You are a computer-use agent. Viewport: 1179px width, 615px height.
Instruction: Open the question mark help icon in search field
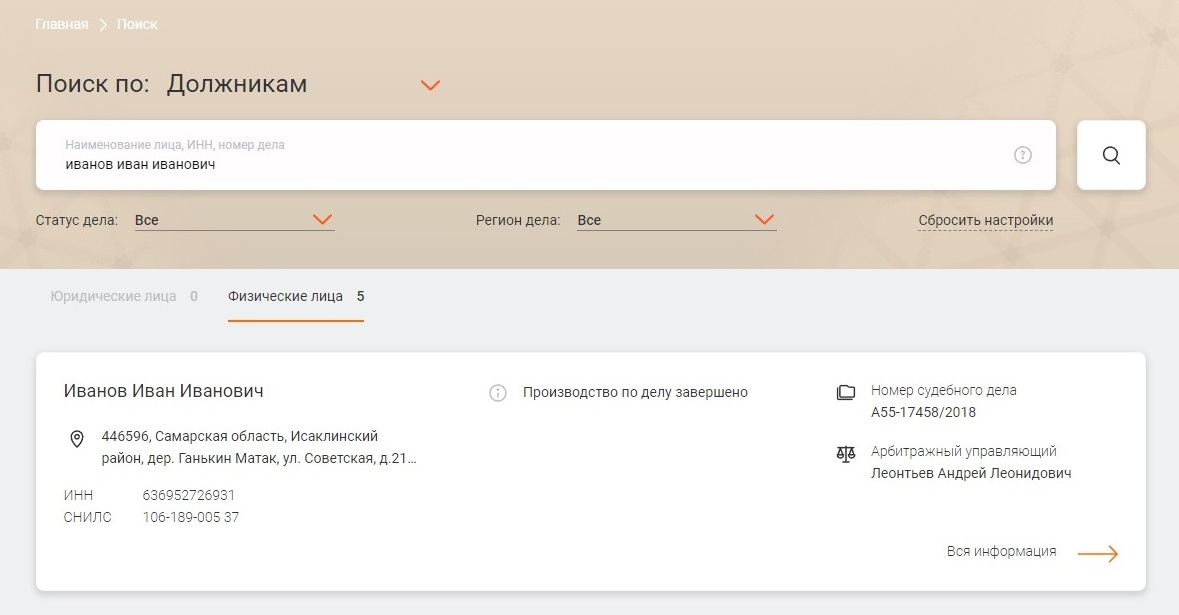tap(1023, 155)
